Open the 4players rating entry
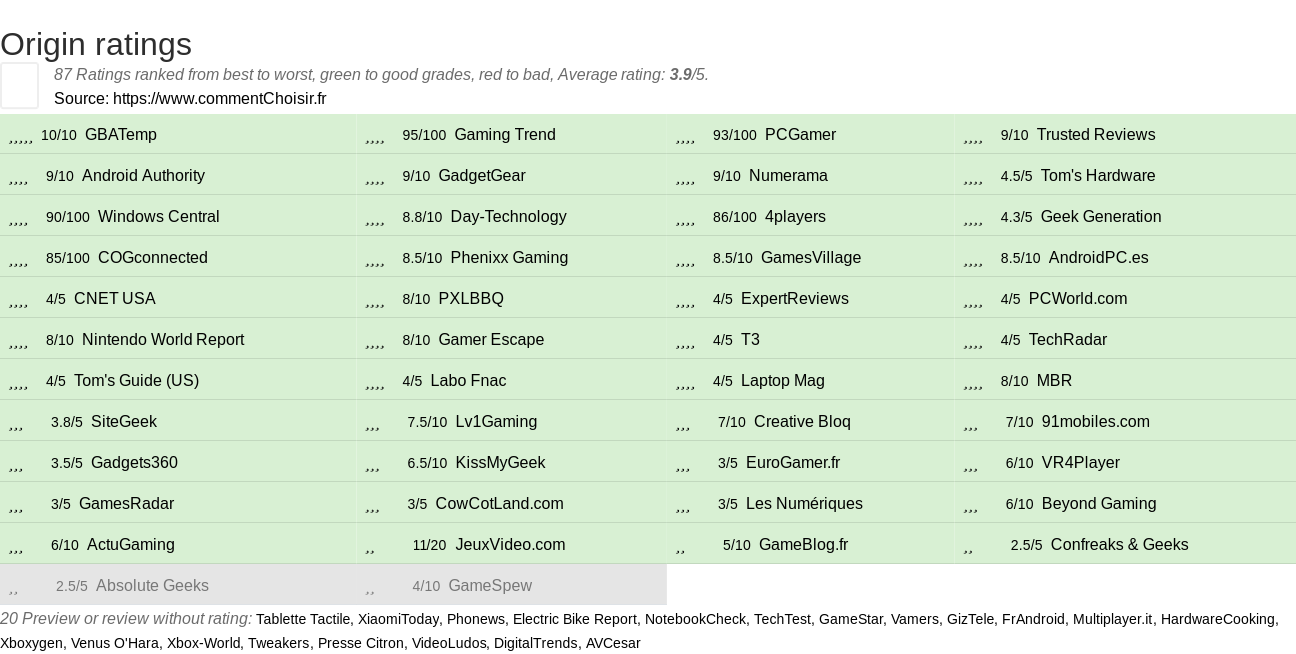 click(795, 217)
